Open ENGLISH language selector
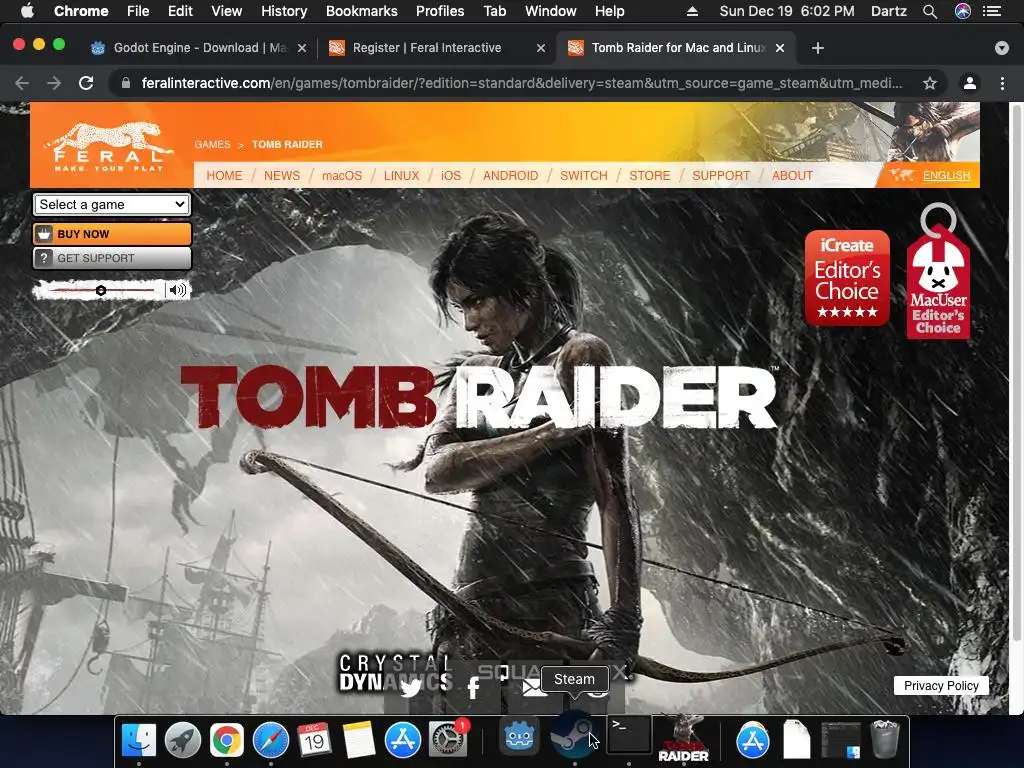Image resolution: width=1024 pixels, height=768 pixels. [946, 176]
